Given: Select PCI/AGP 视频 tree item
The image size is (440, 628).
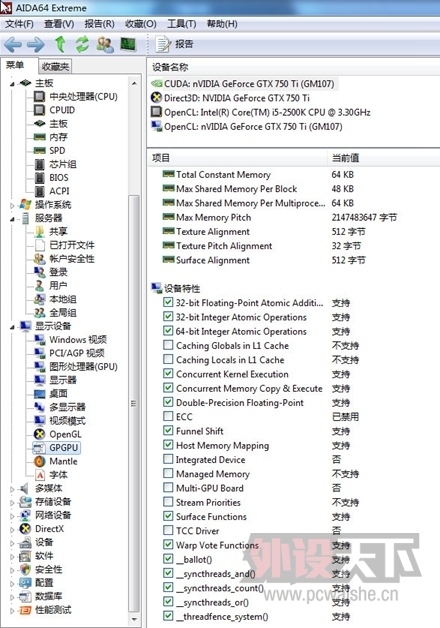Looking at the screenshot, I should pyautogui.click(x=77, y=353).
